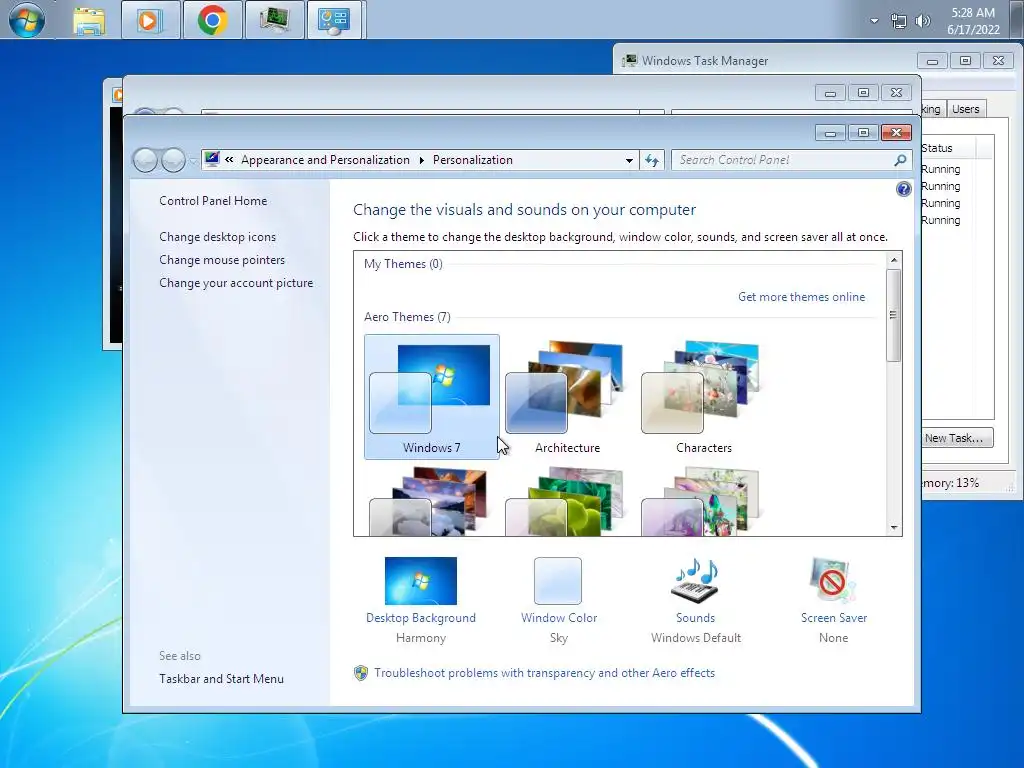Select the Windows 7 theme
This screenshot has height=768, width=1024.
(432, 397)
